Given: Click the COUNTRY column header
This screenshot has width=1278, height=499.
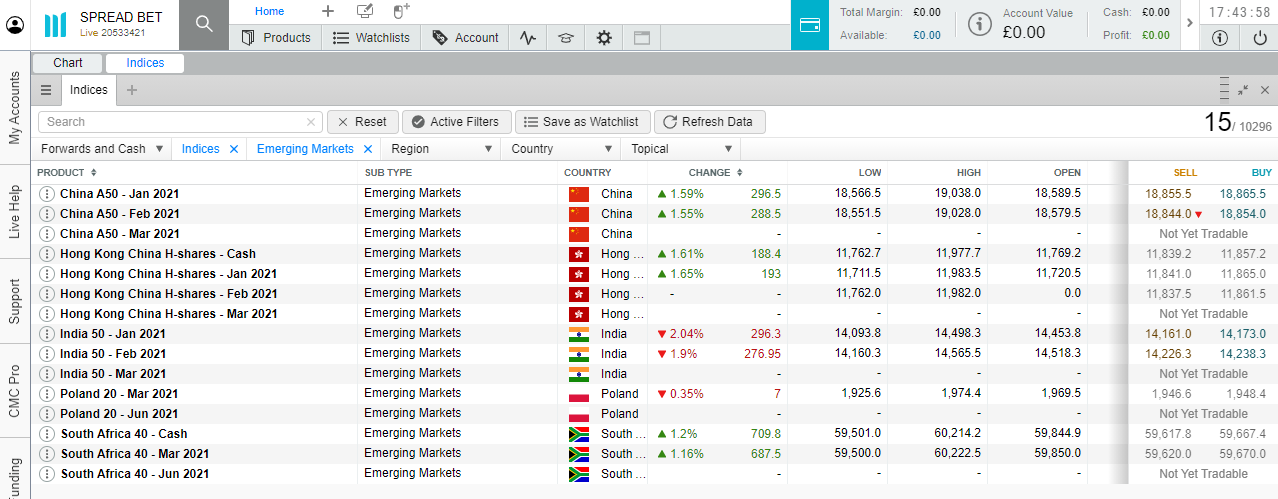Looking at the screenshot, I should 588,173.
